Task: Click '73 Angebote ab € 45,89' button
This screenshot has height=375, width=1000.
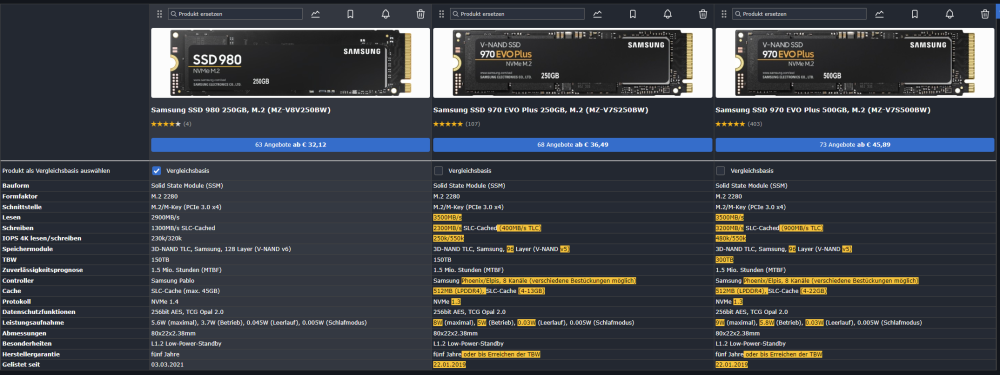Action: click(x=855, y=145)
